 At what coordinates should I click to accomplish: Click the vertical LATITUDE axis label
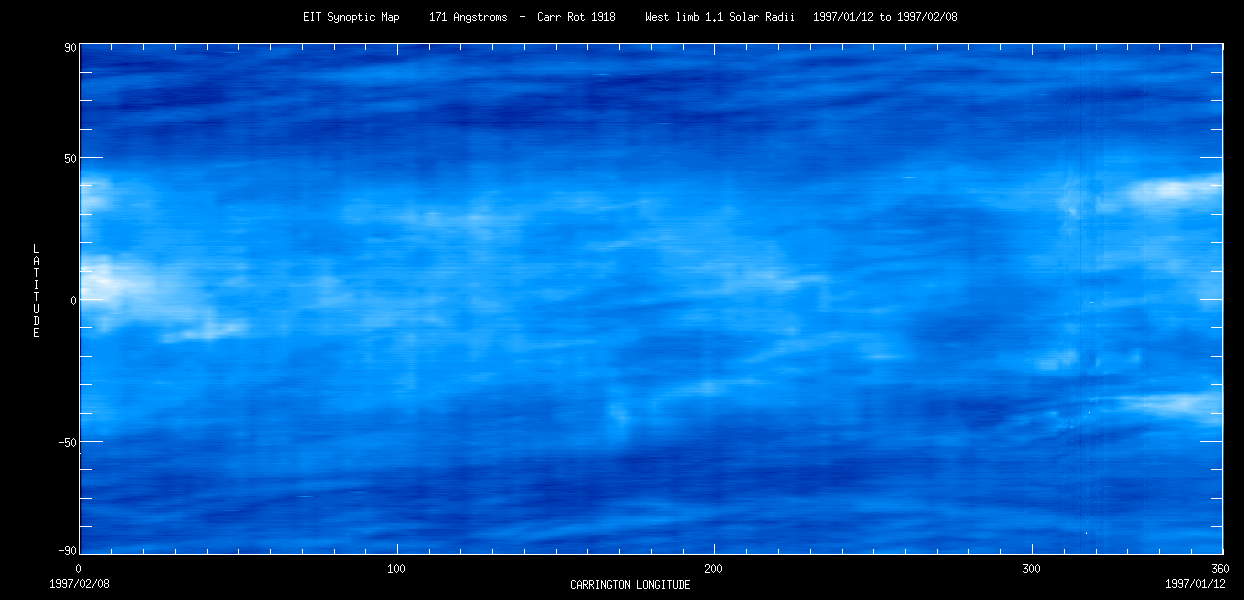(36, 290)
